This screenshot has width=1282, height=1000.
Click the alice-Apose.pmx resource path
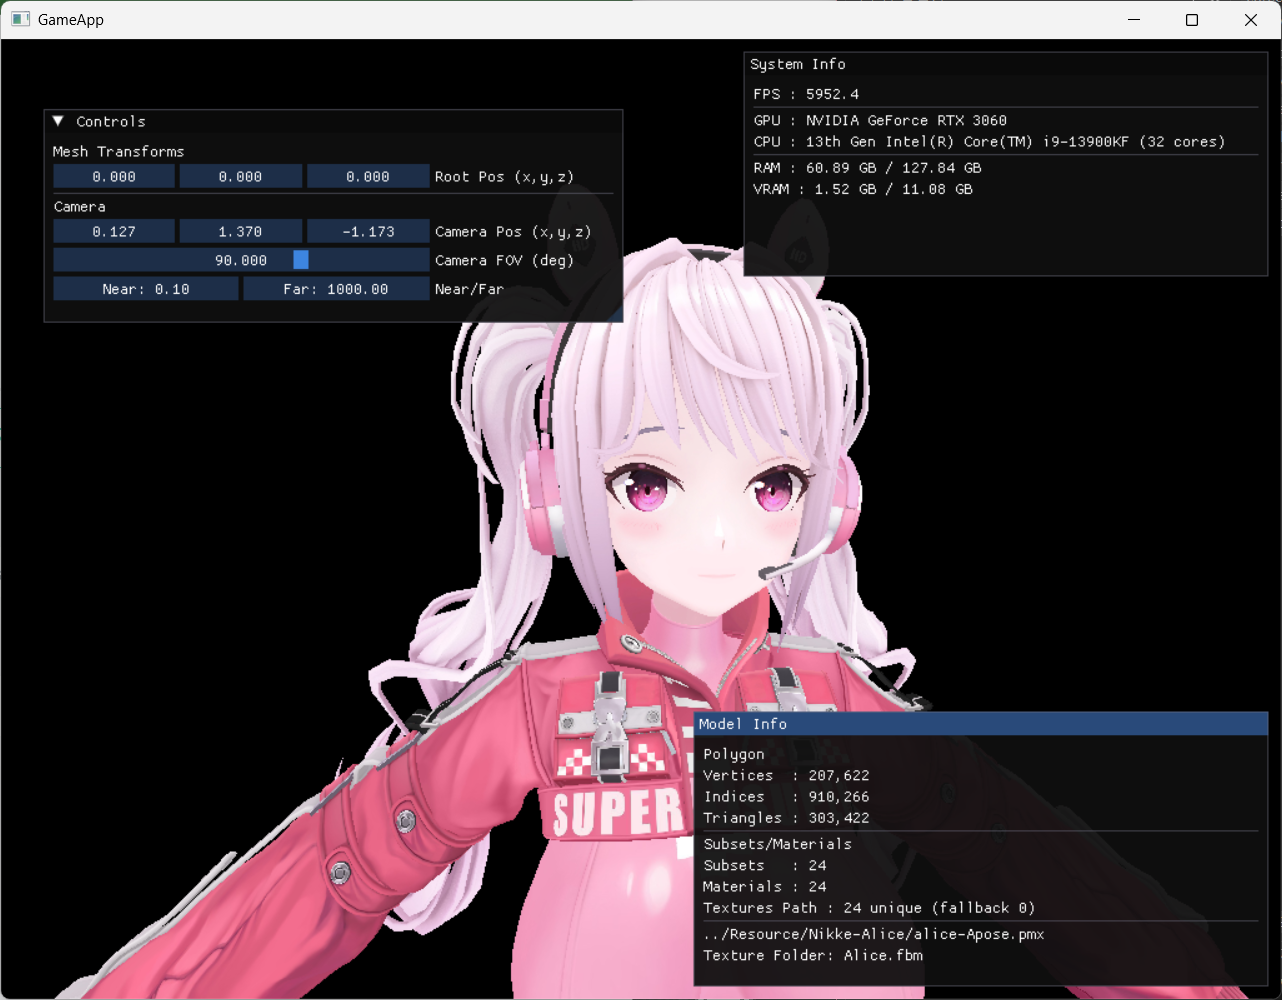pyautogui.click(x=874, y=934)
